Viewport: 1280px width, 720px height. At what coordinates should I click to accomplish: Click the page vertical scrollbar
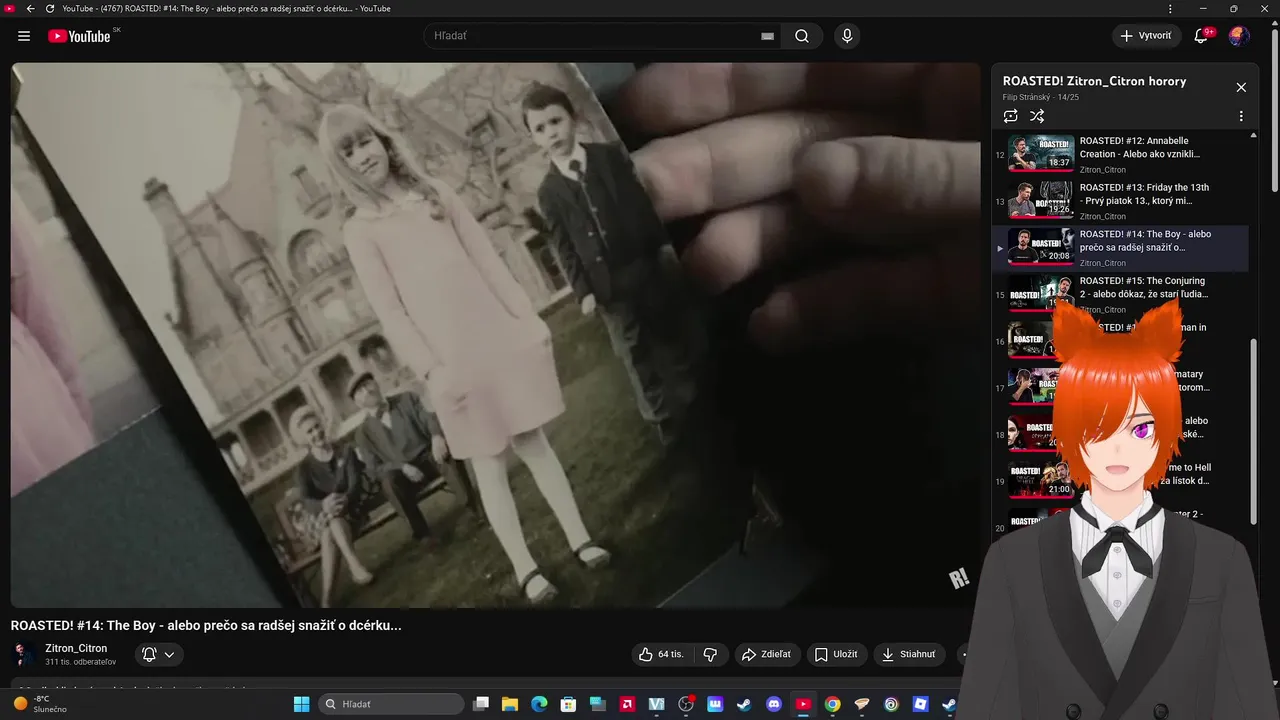[1275, 110]
